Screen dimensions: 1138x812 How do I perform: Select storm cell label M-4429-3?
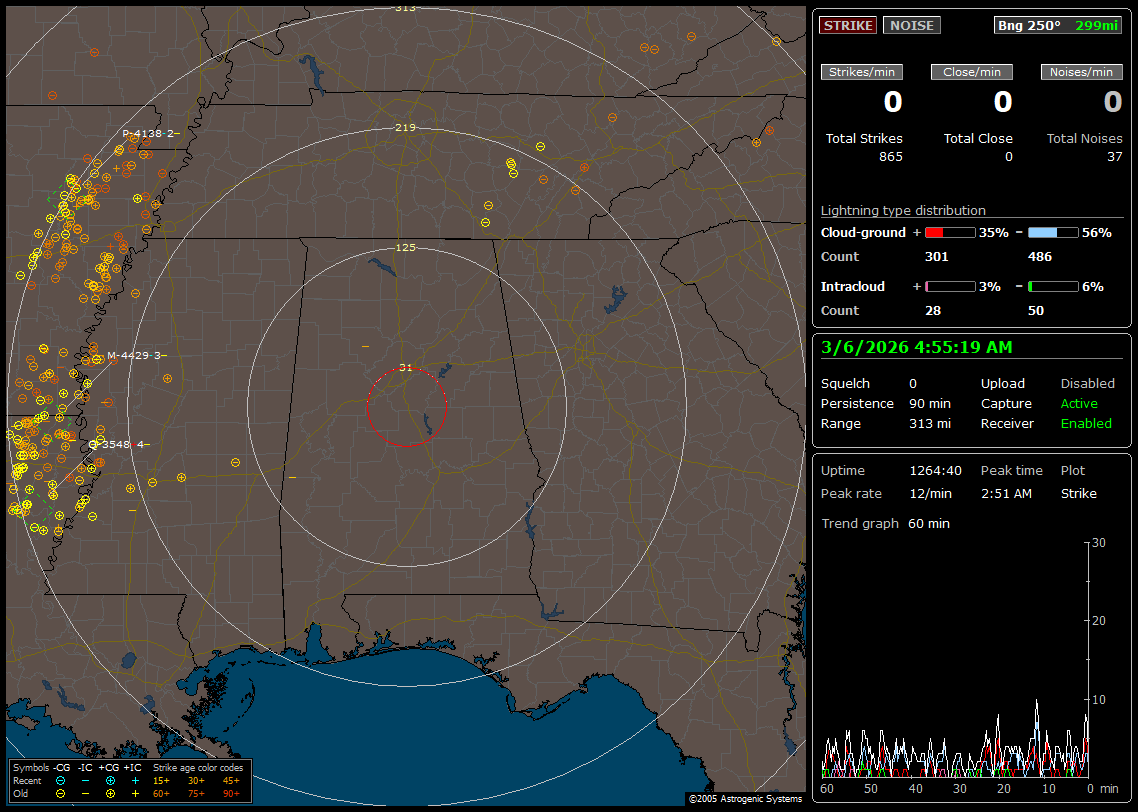[x=135, y=355]
